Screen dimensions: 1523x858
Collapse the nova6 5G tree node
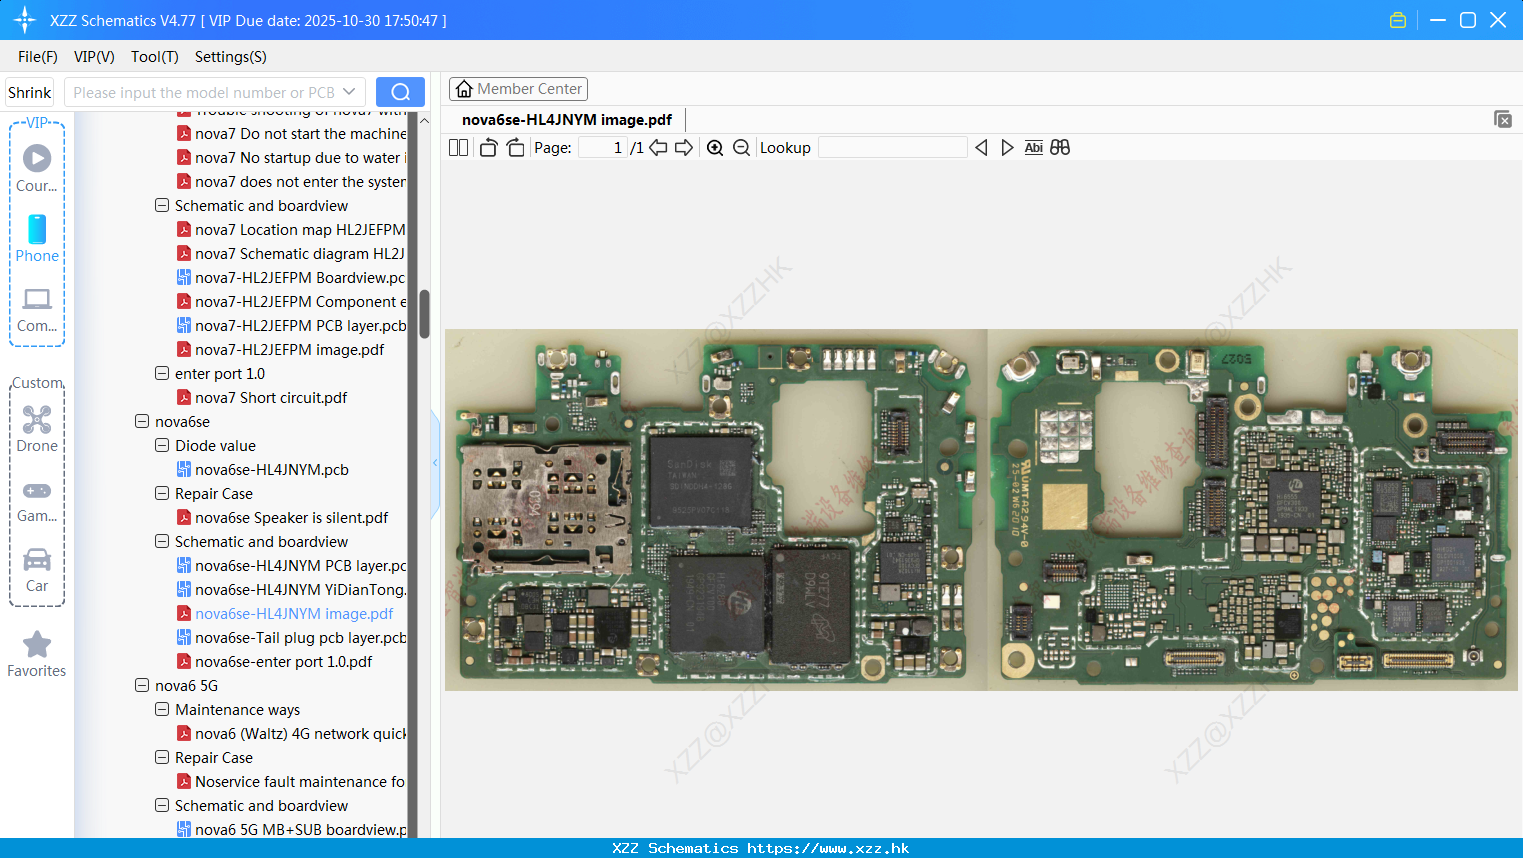point(142,686)
